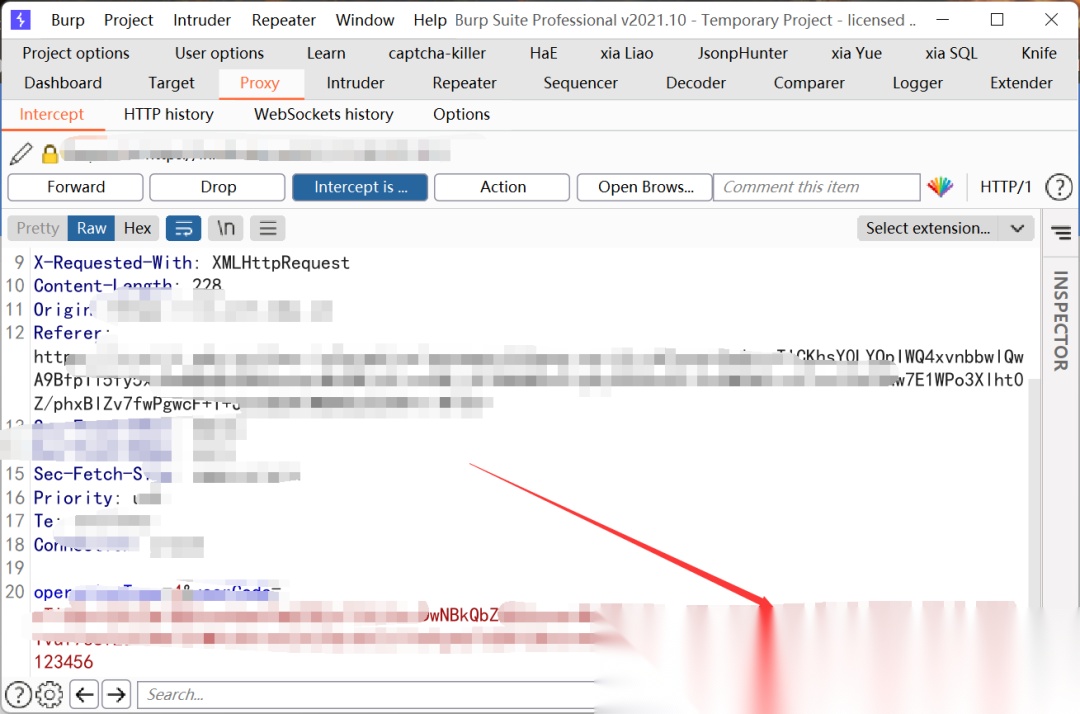This screenshot has width=1080, height=714.
Task: Open the Intruder menu in menu bar
Action: [202, 20]
